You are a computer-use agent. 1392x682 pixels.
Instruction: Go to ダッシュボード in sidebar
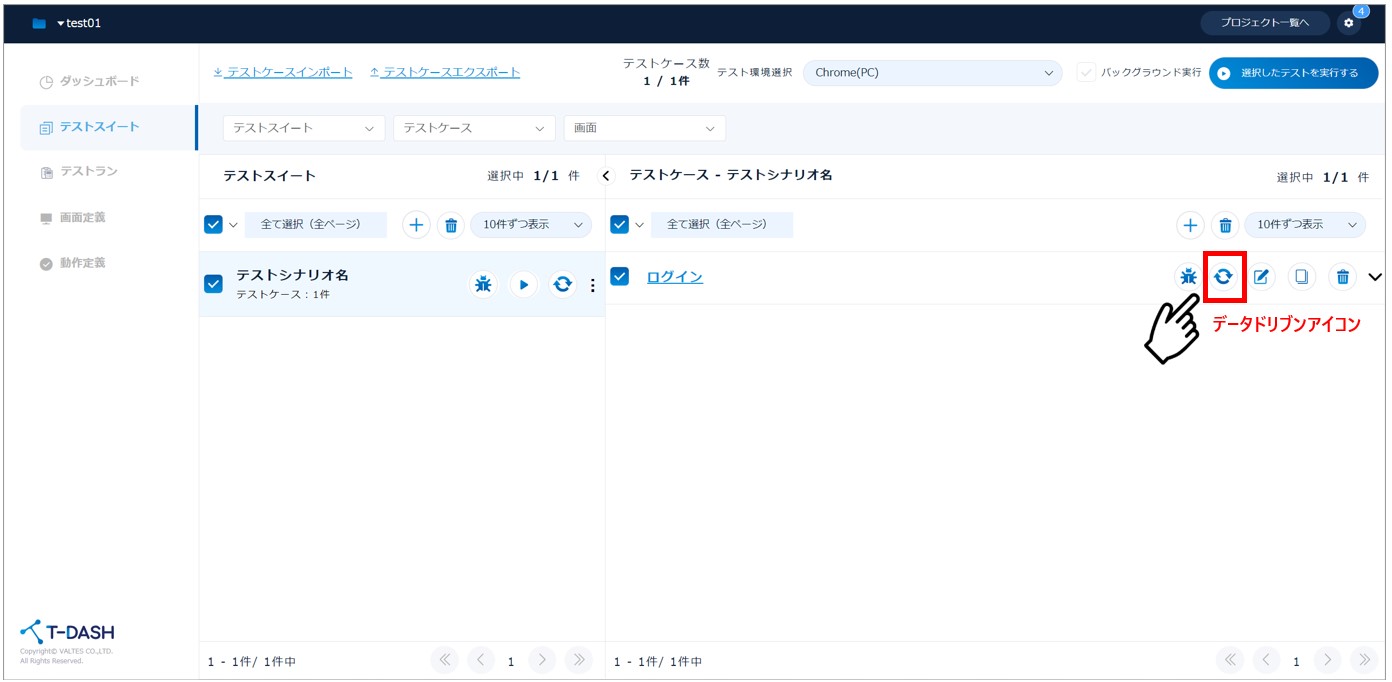coord(99,81)
